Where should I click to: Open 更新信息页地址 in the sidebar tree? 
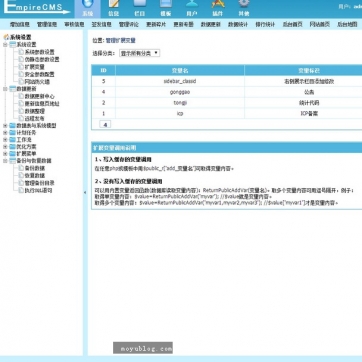[42, 104]
